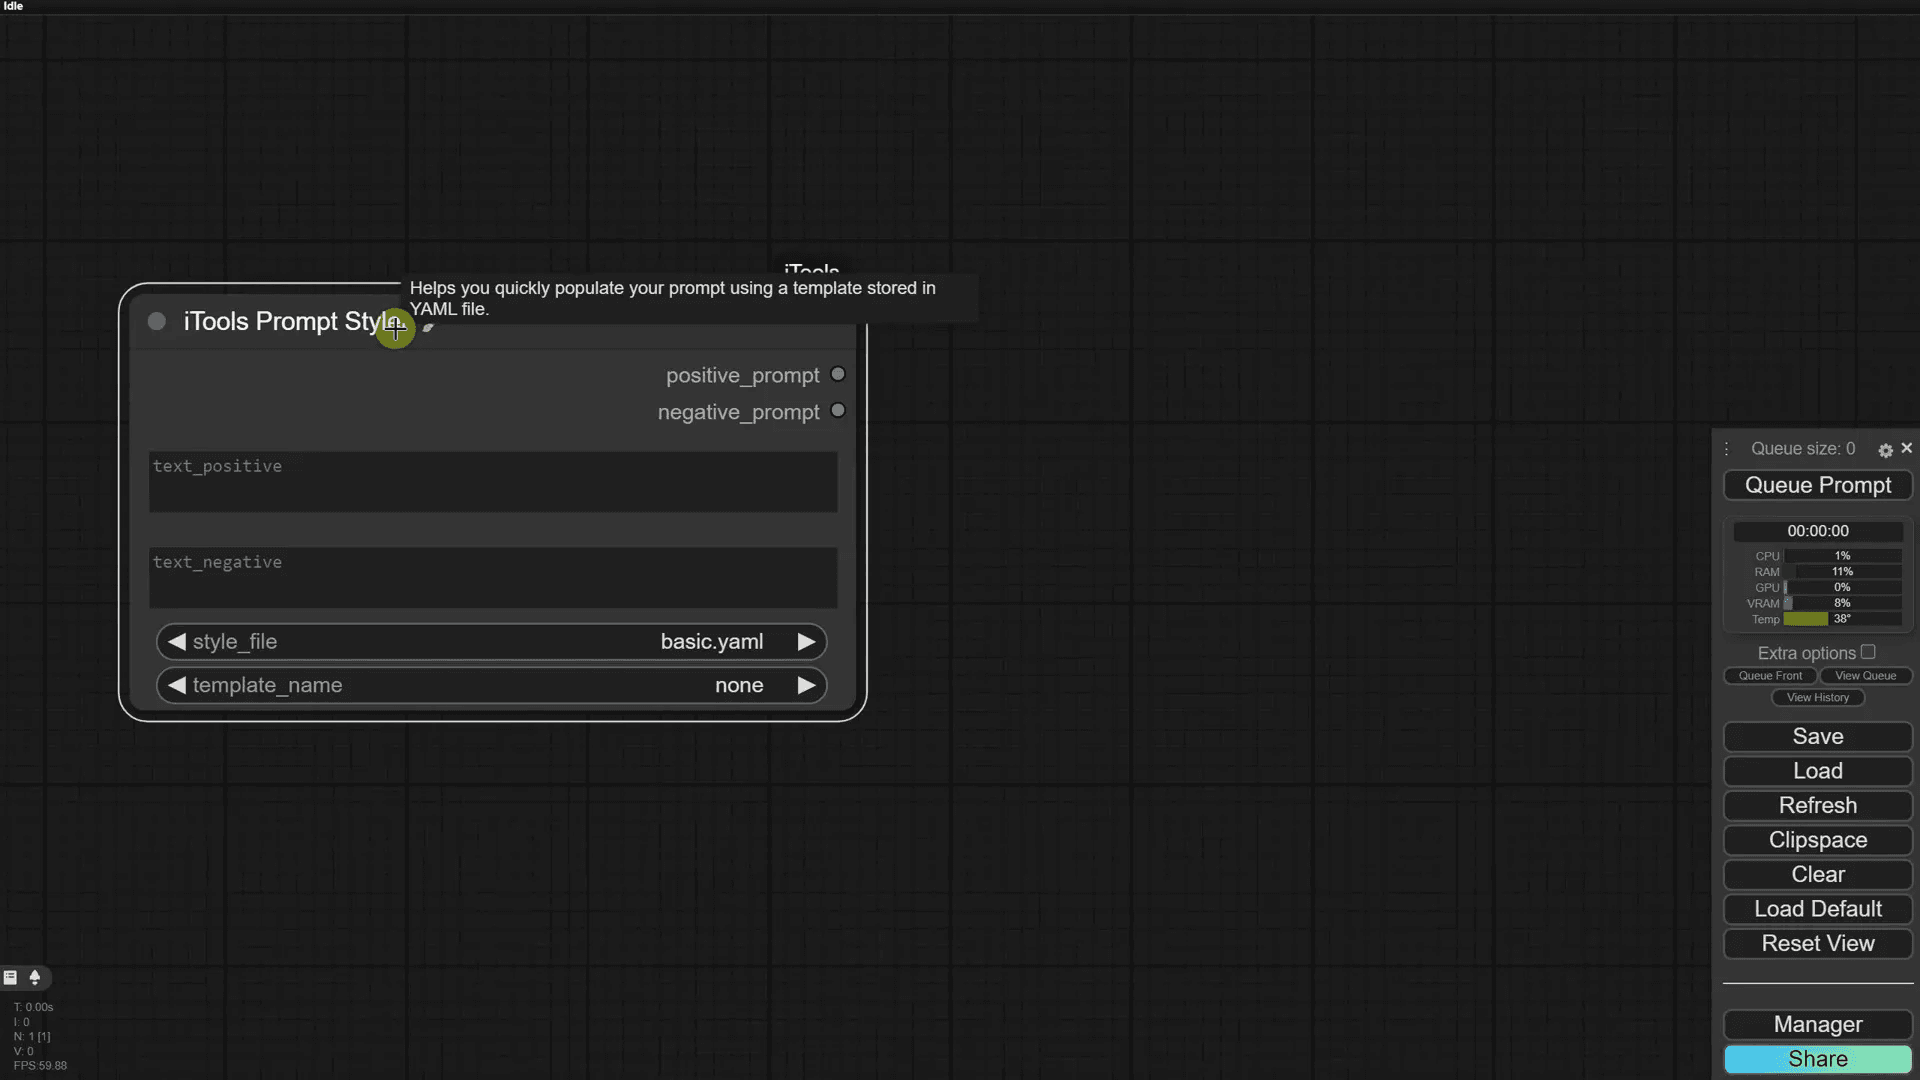Enable the Extra options checkbox

click(x=1868, y=652)
